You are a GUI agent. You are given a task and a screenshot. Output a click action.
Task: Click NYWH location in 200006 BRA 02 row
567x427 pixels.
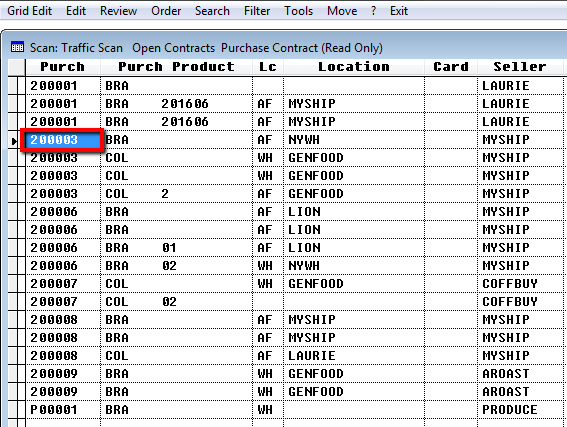pyautogui.click(x=354, y=266)
